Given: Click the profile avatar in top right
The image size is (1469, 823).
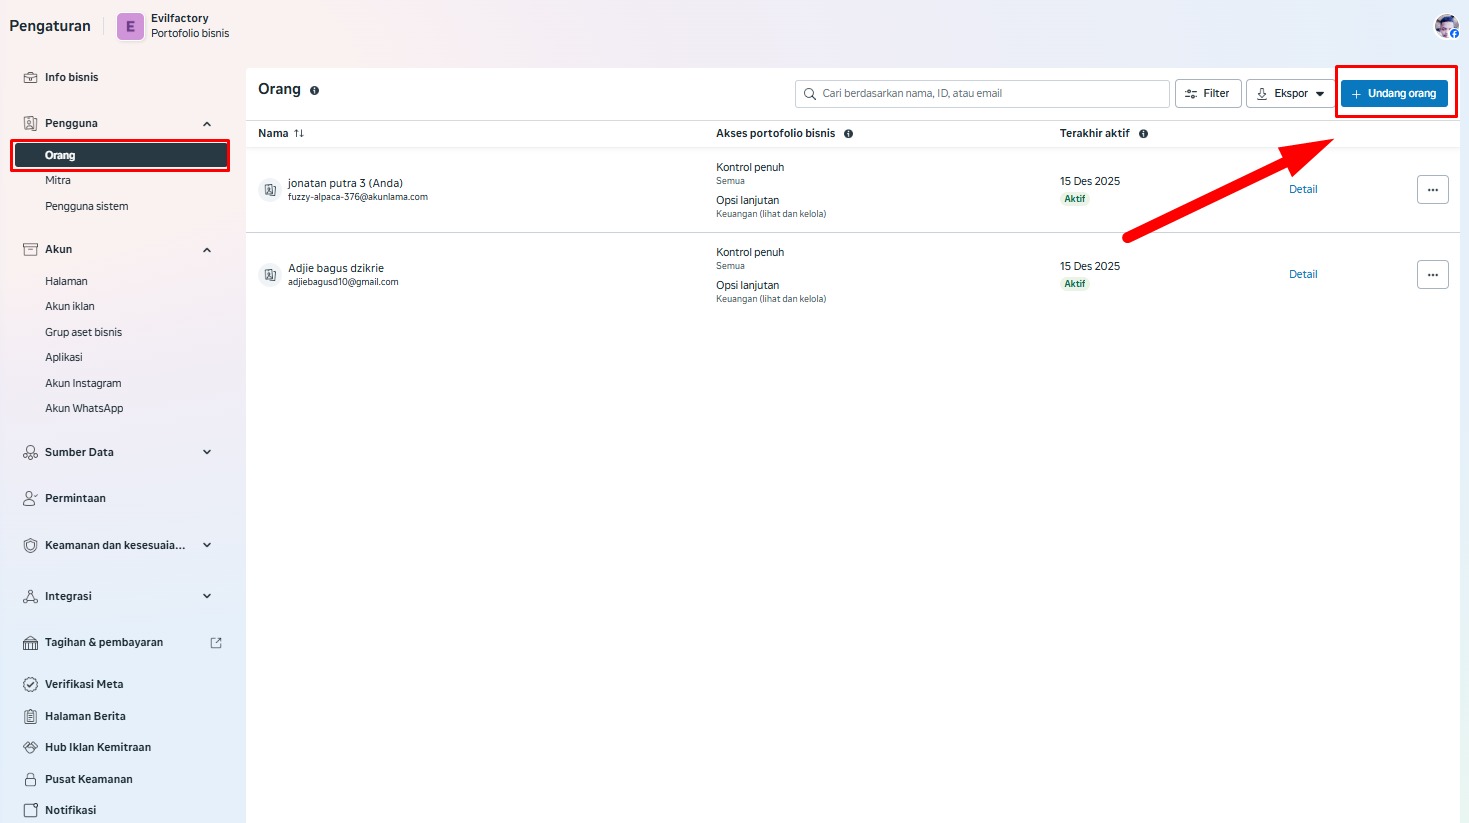Looking at the screenshot, I should pyautogui.click(x=1446, y=26).
